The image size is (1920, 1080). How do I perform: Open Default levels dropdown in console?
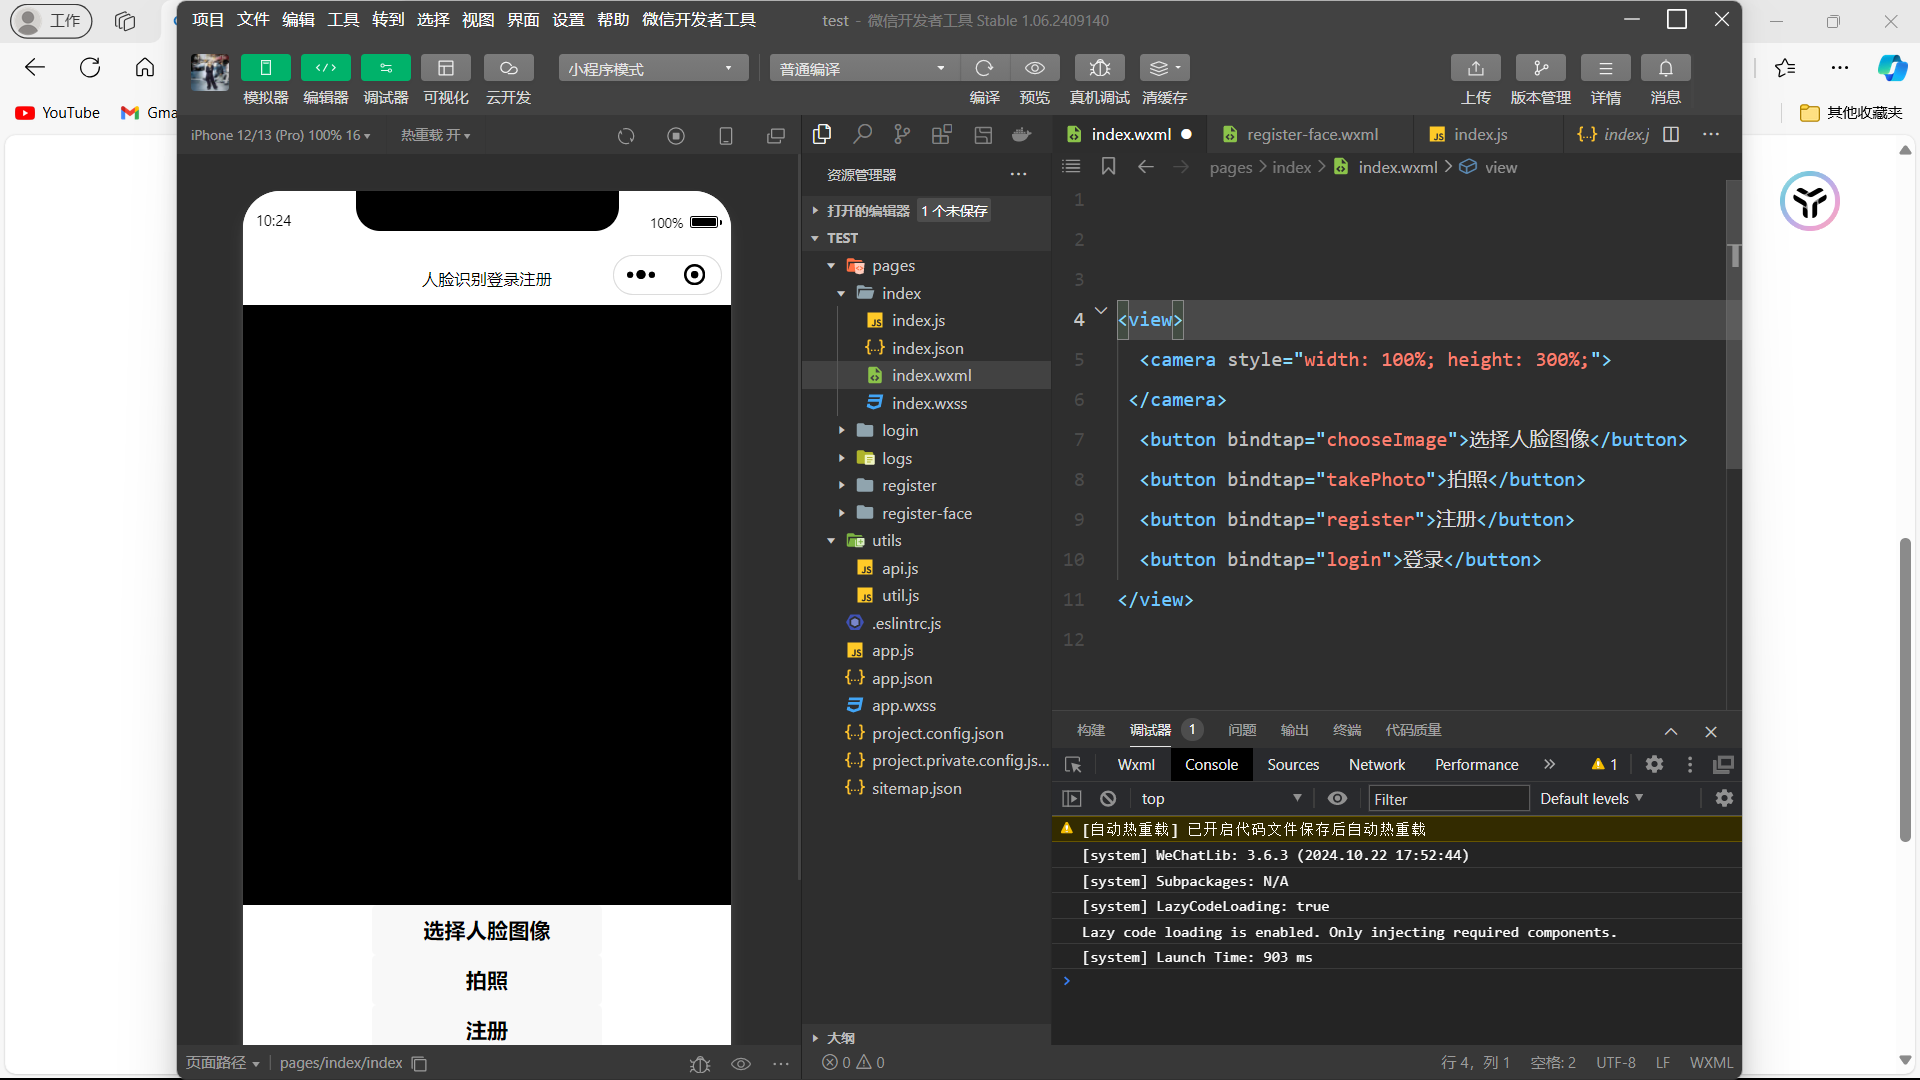tap(1591, 798)
